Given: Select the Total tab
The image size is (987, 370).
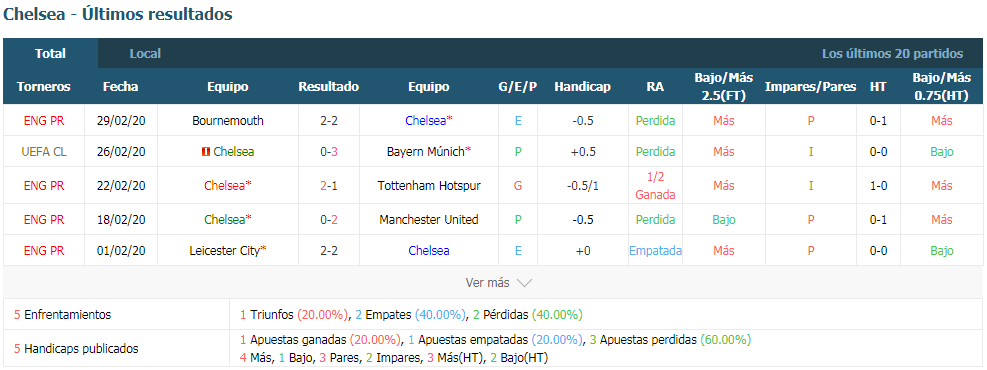Looking at the screenshot, I should point(50,53).
